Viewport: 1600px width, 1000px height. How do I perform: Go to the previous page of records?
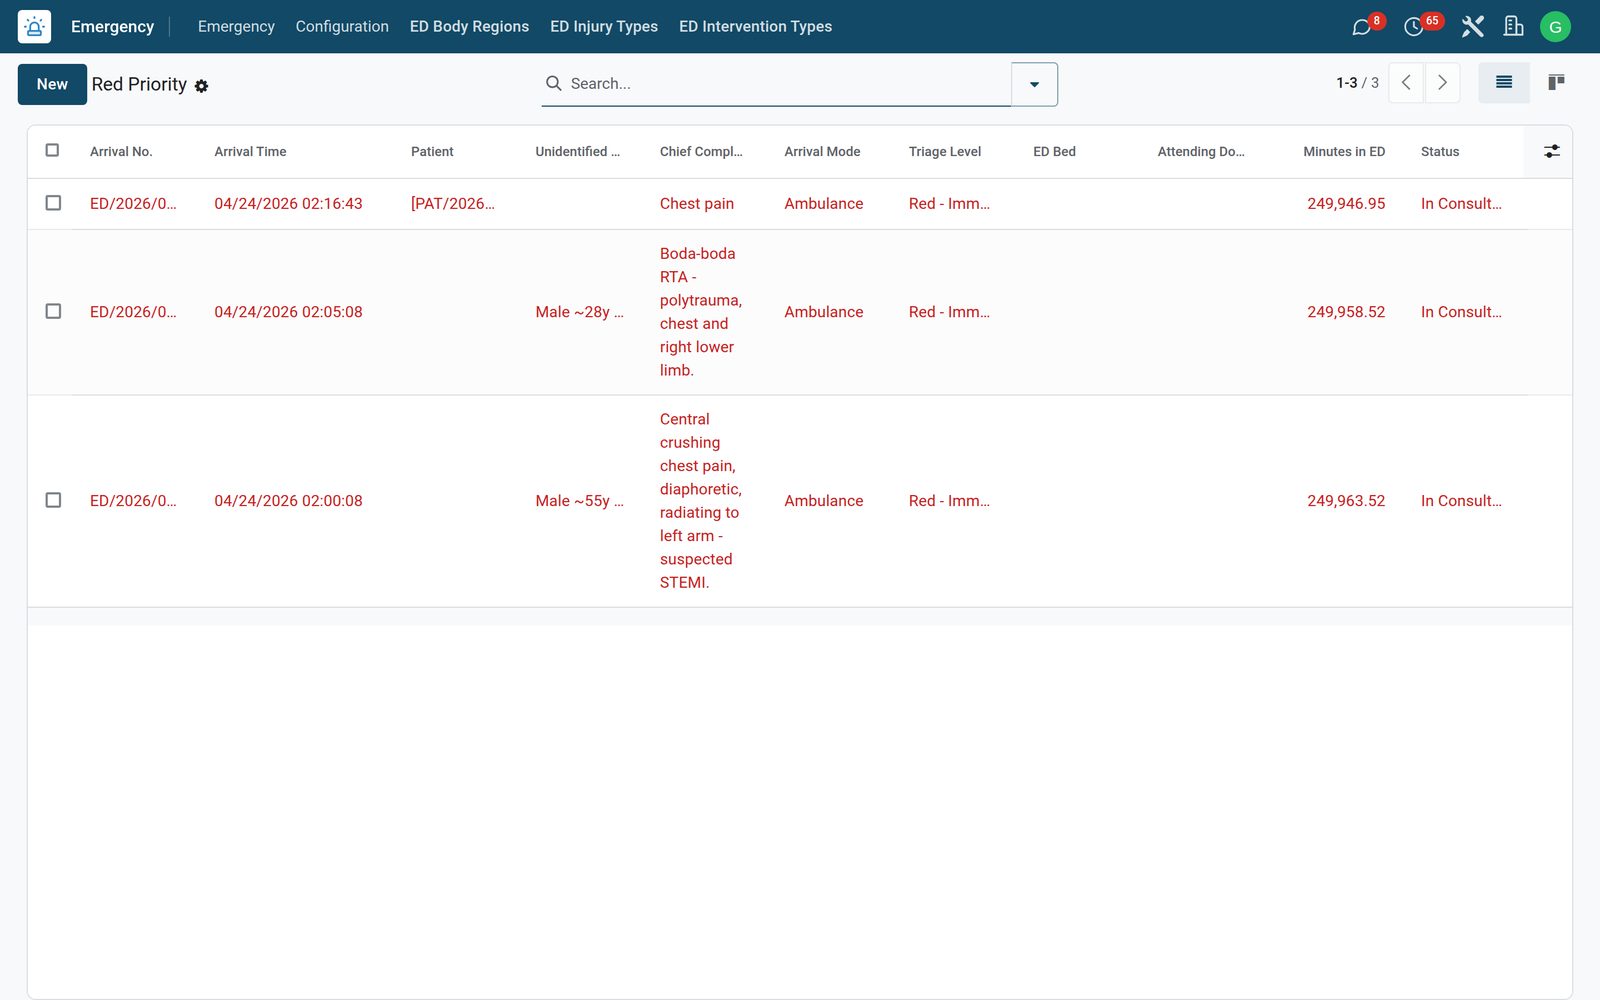1406,83
